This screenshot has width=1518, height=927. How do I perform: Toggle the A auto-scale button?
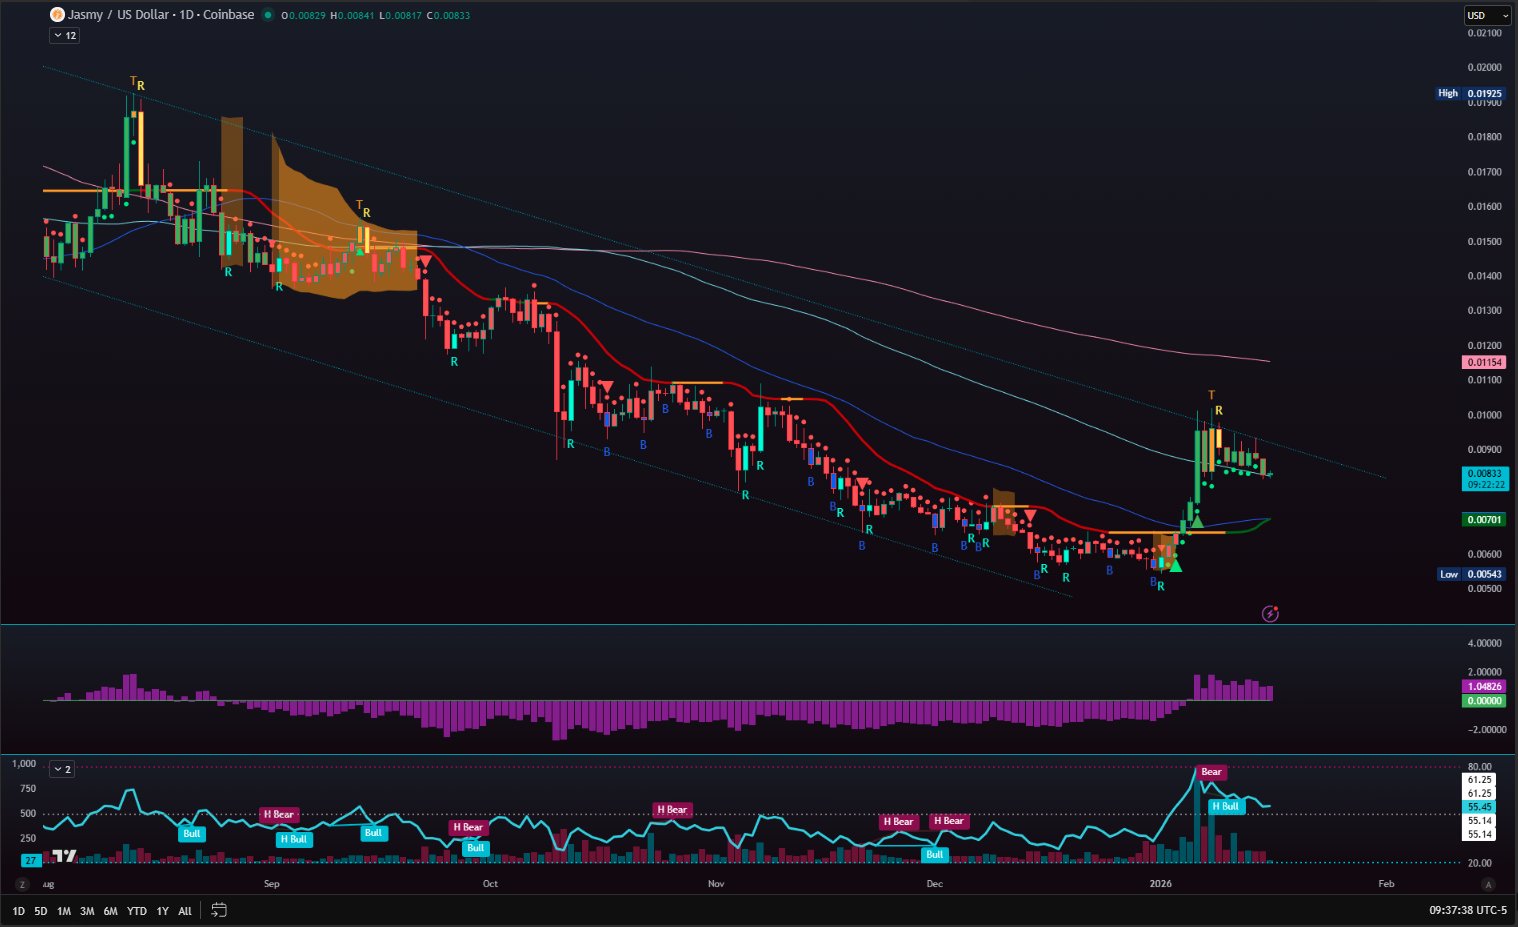pyautogui.click(x=1488, y=884)
